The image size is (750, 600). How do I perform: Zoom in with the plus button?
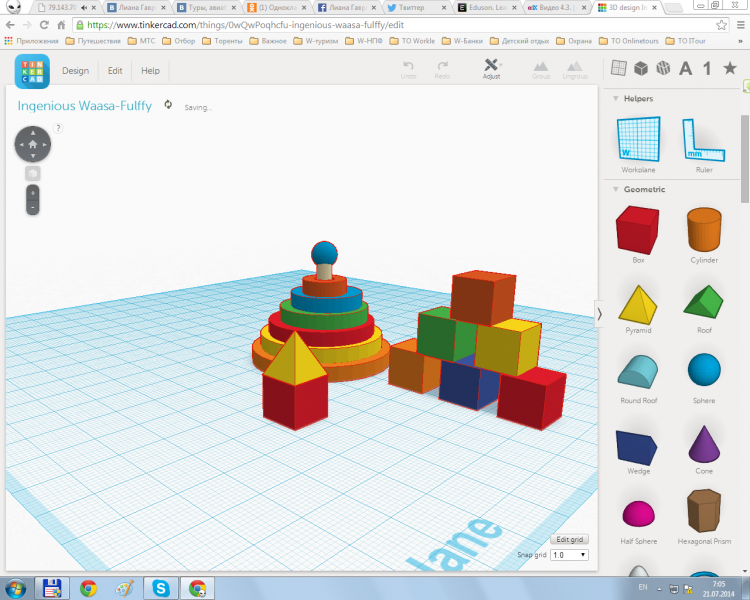pos(33,193)
